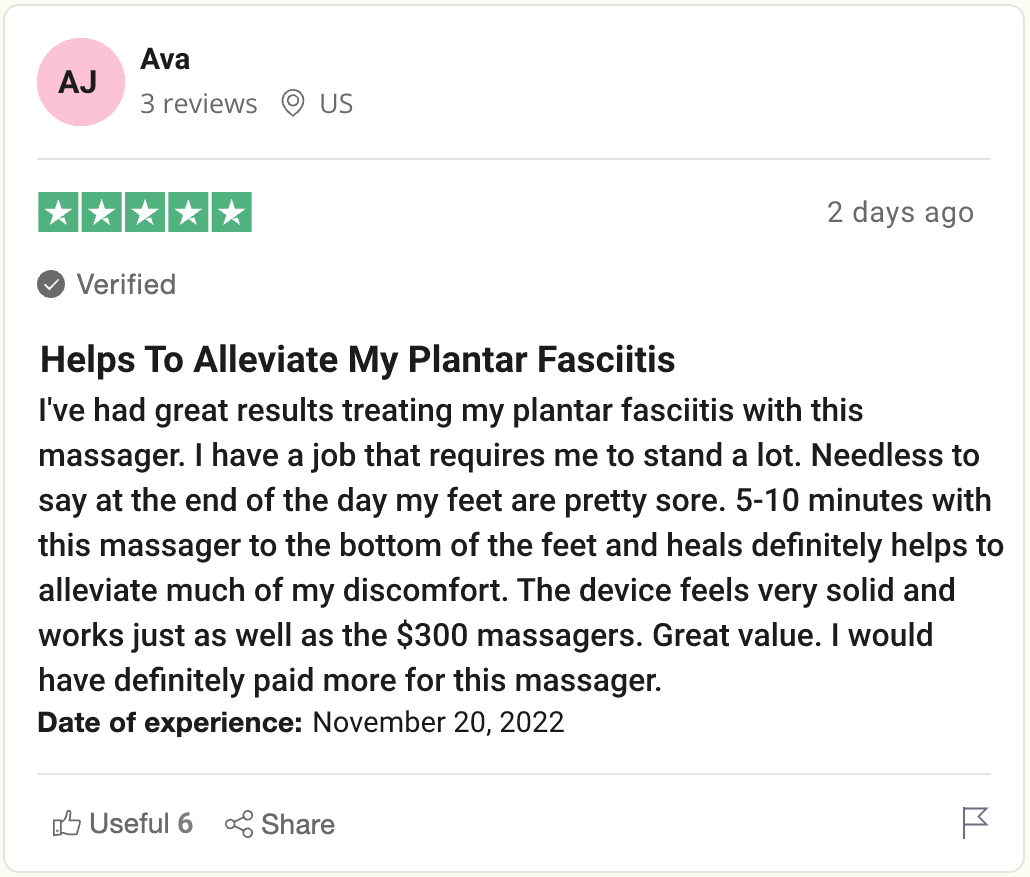Screen dimensions: 1030x877
Task: Open the review title about Plantar Fasciitis
Action: pyautogui.click(x=357, y=360)
